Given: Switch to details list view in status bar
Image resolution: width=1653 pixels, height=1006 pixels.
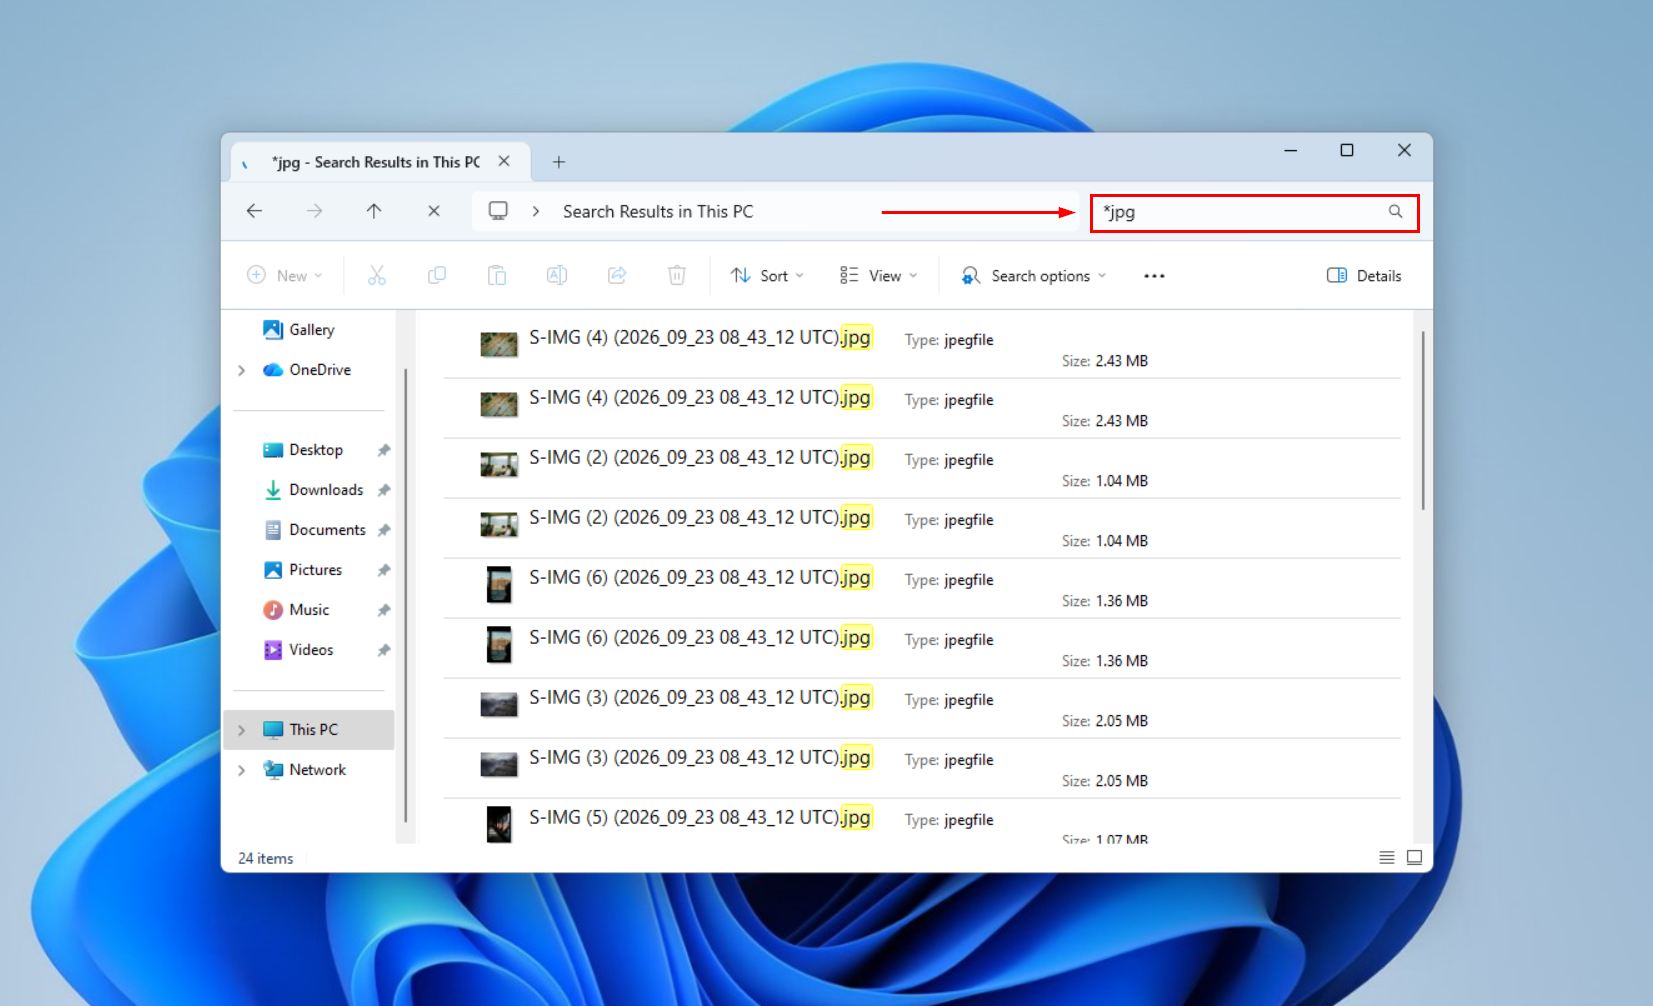Looking at the screenshot, I should pyautogui.click(x=1386, y=857).
